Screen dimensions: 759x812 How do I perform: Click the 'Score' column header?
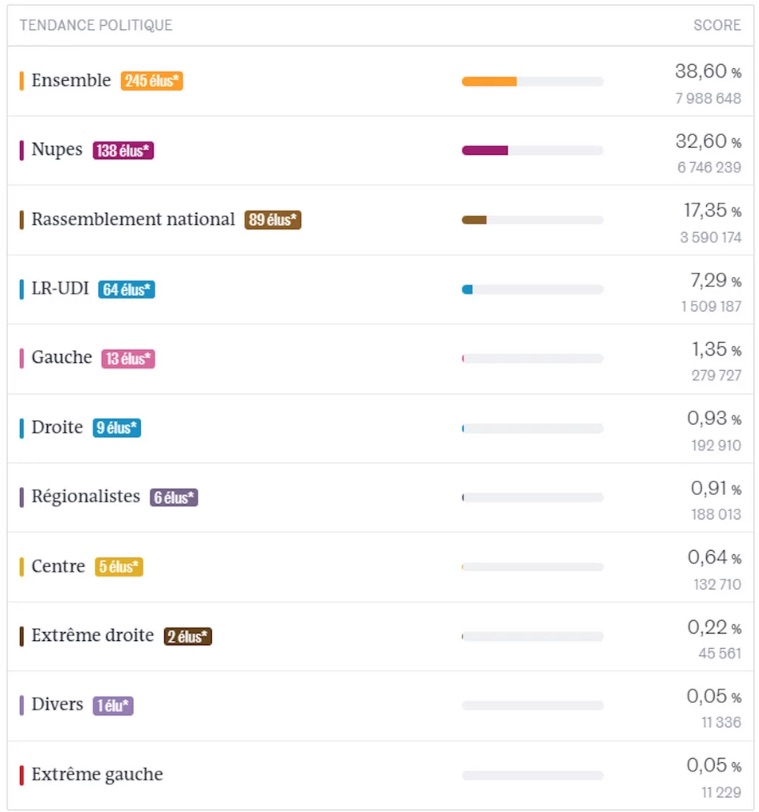click(x=717, y=25)
